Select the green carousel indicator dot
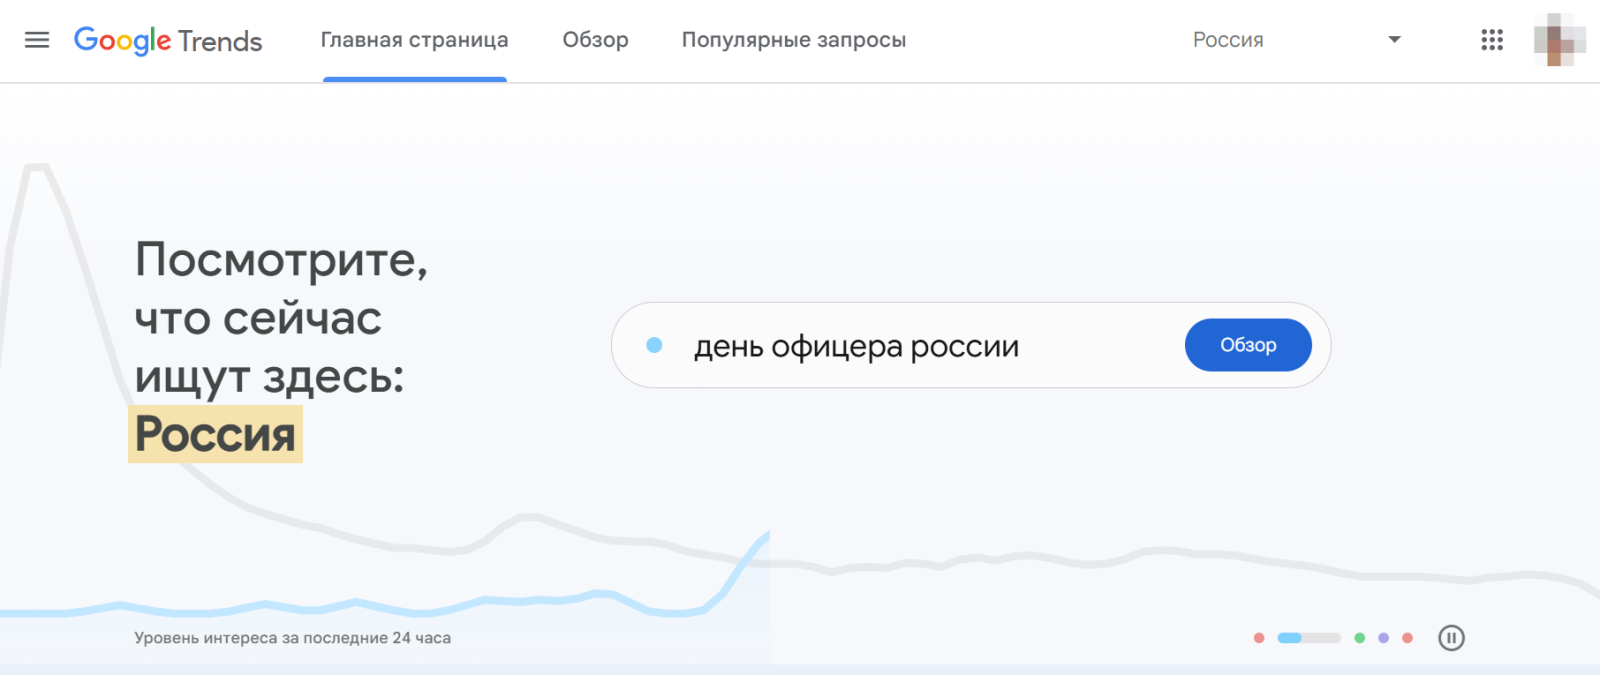The image size is (1600, 675). coord(1360,637)
